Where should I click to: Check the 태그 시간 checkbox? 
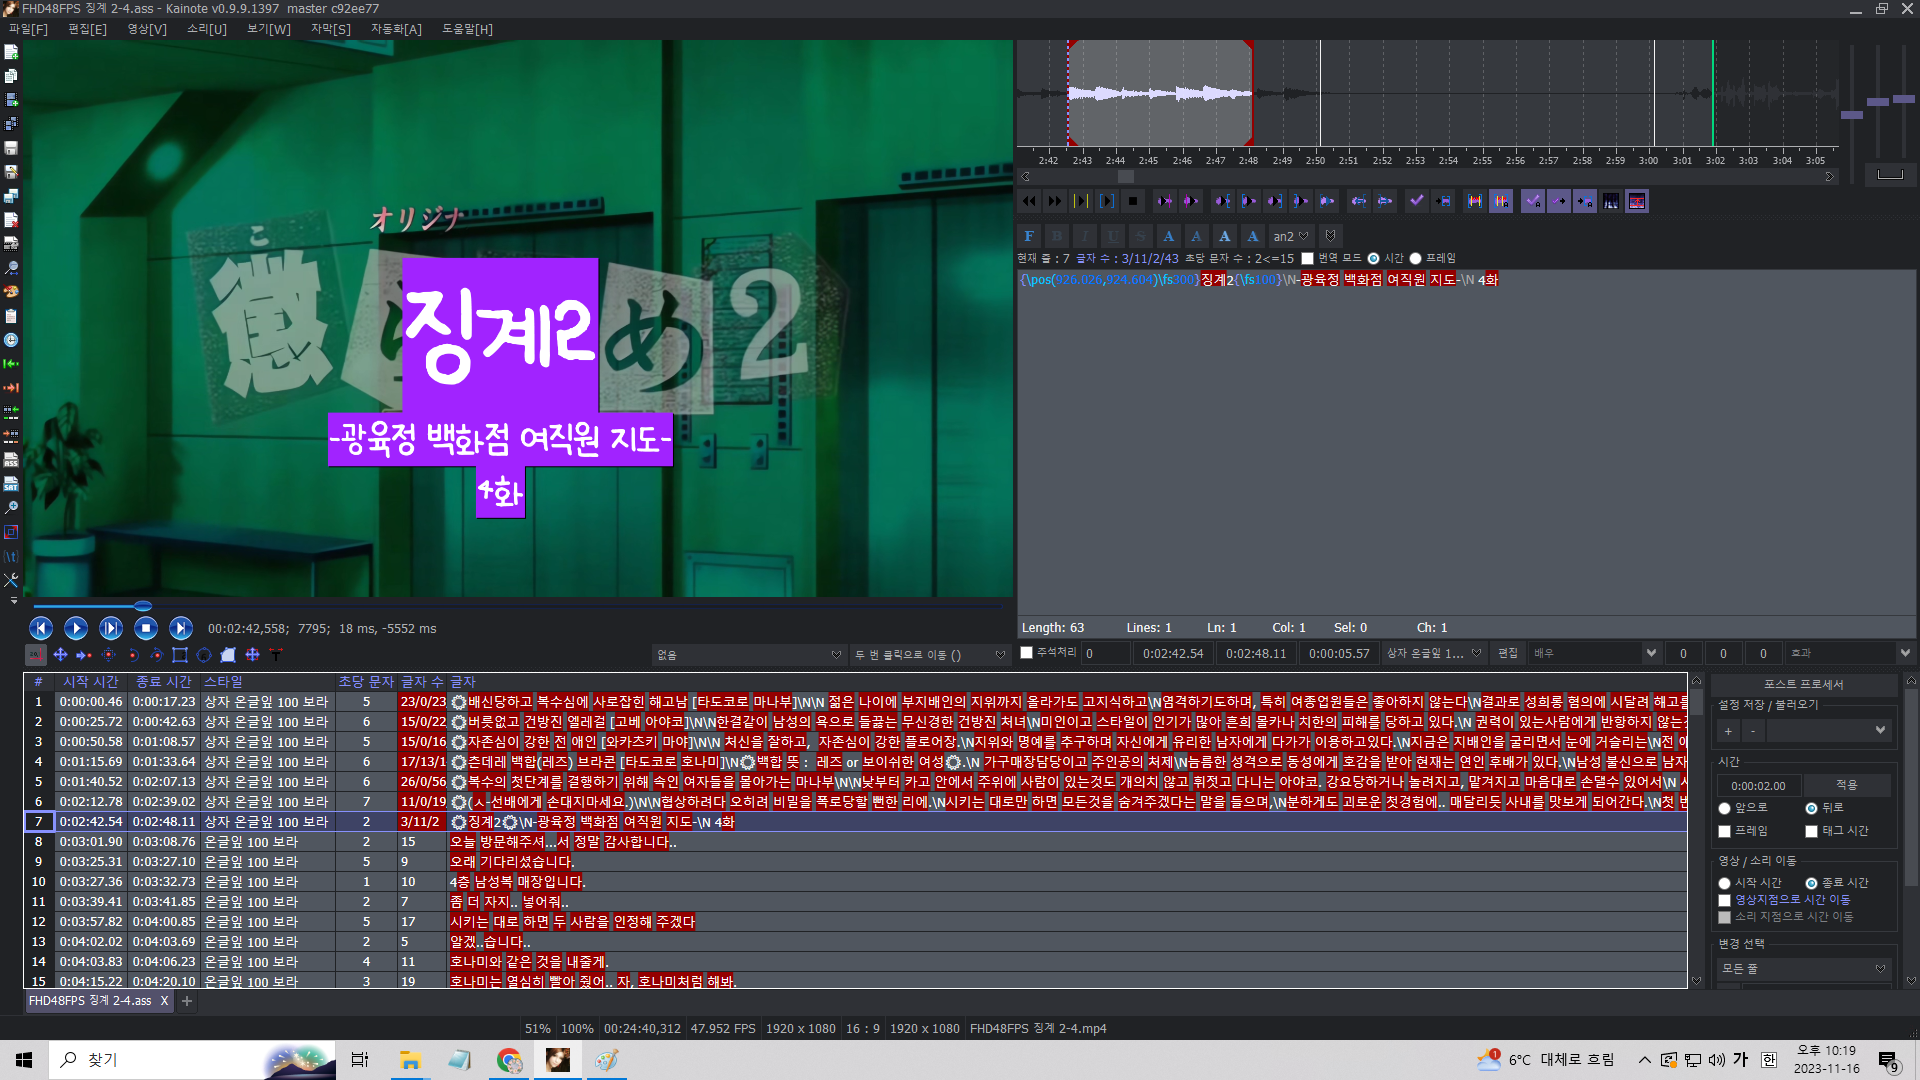coord(1811,831)
